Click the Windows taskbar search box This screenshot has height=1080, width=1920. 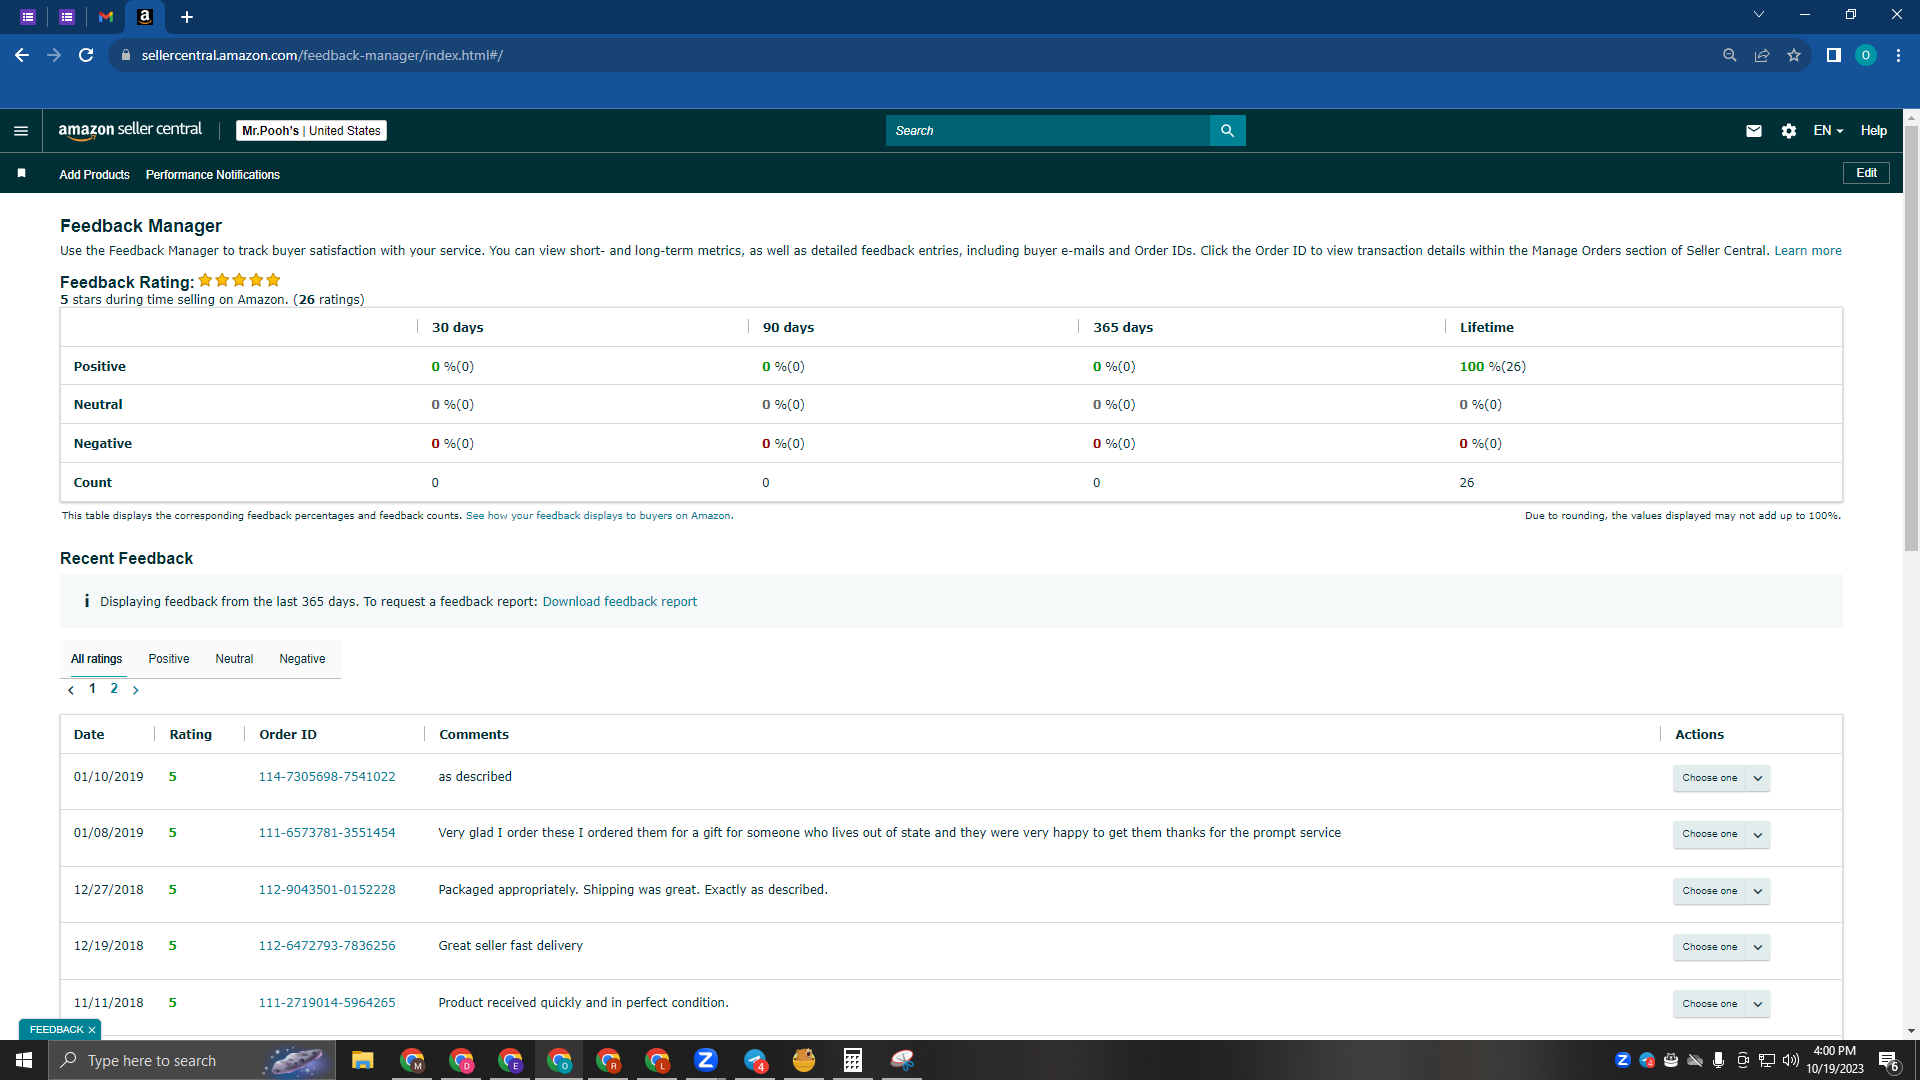point(192,1060)
